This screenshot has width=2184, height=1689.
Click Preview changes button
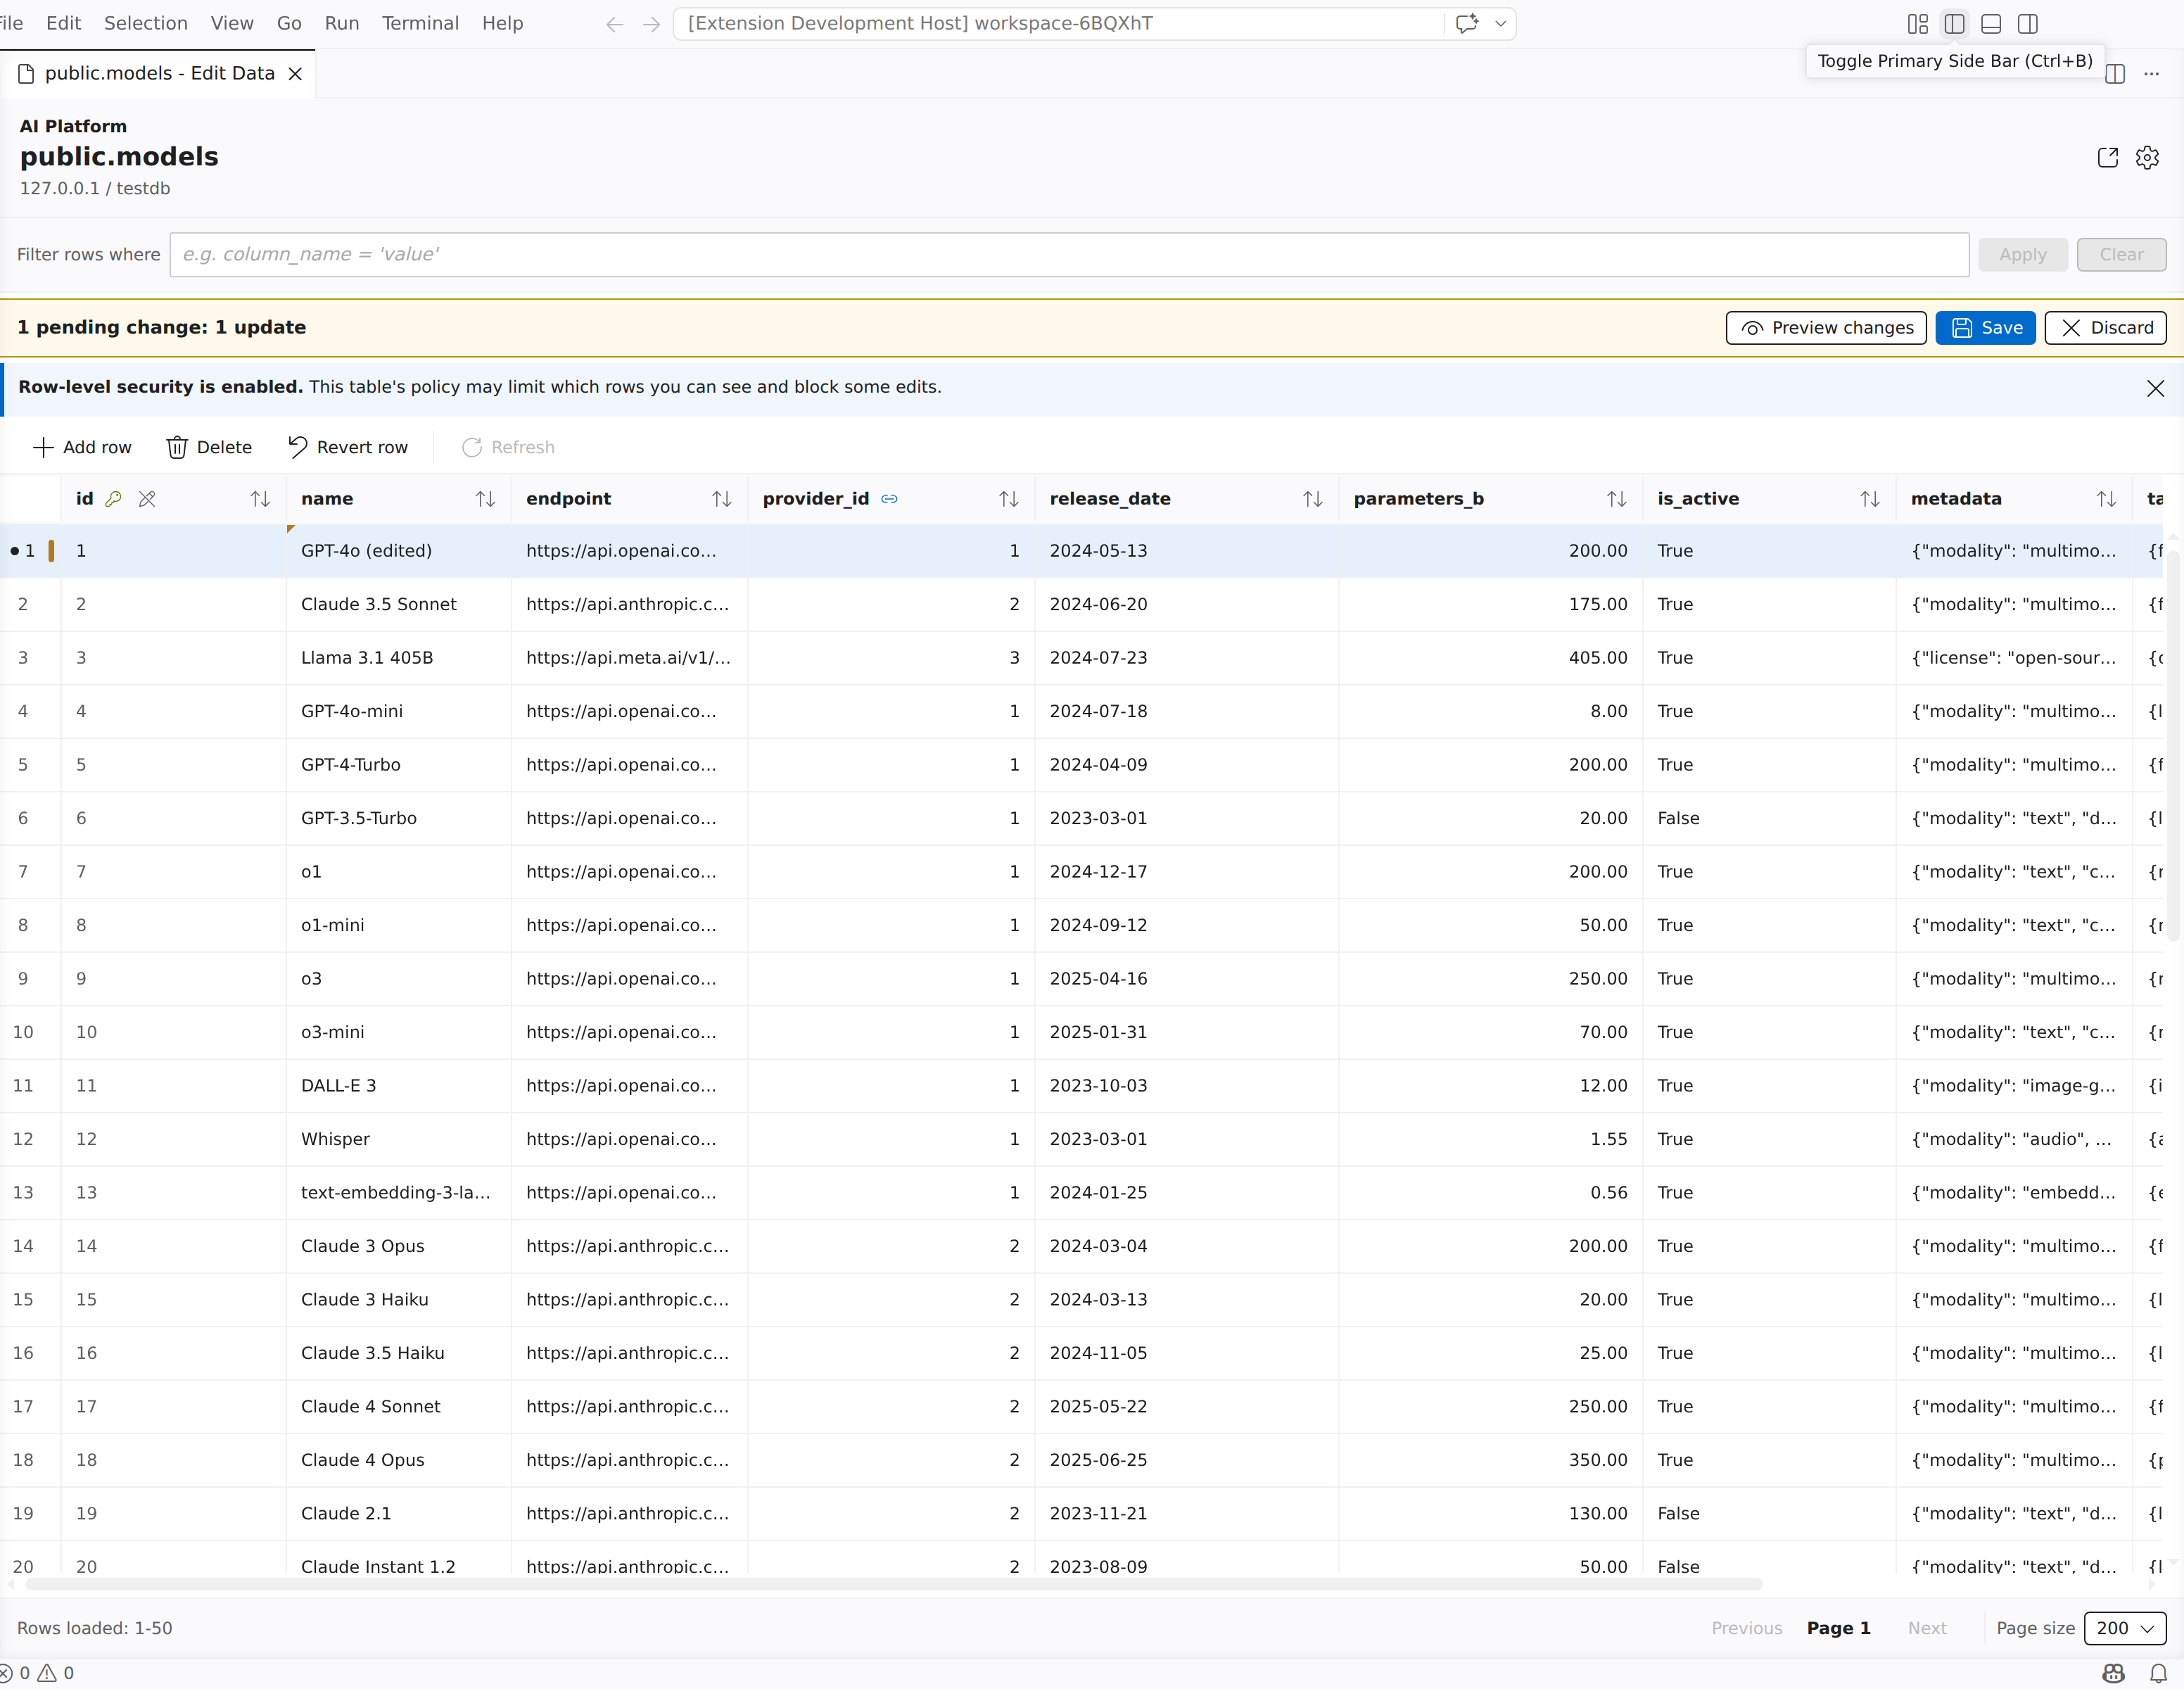1826,328
